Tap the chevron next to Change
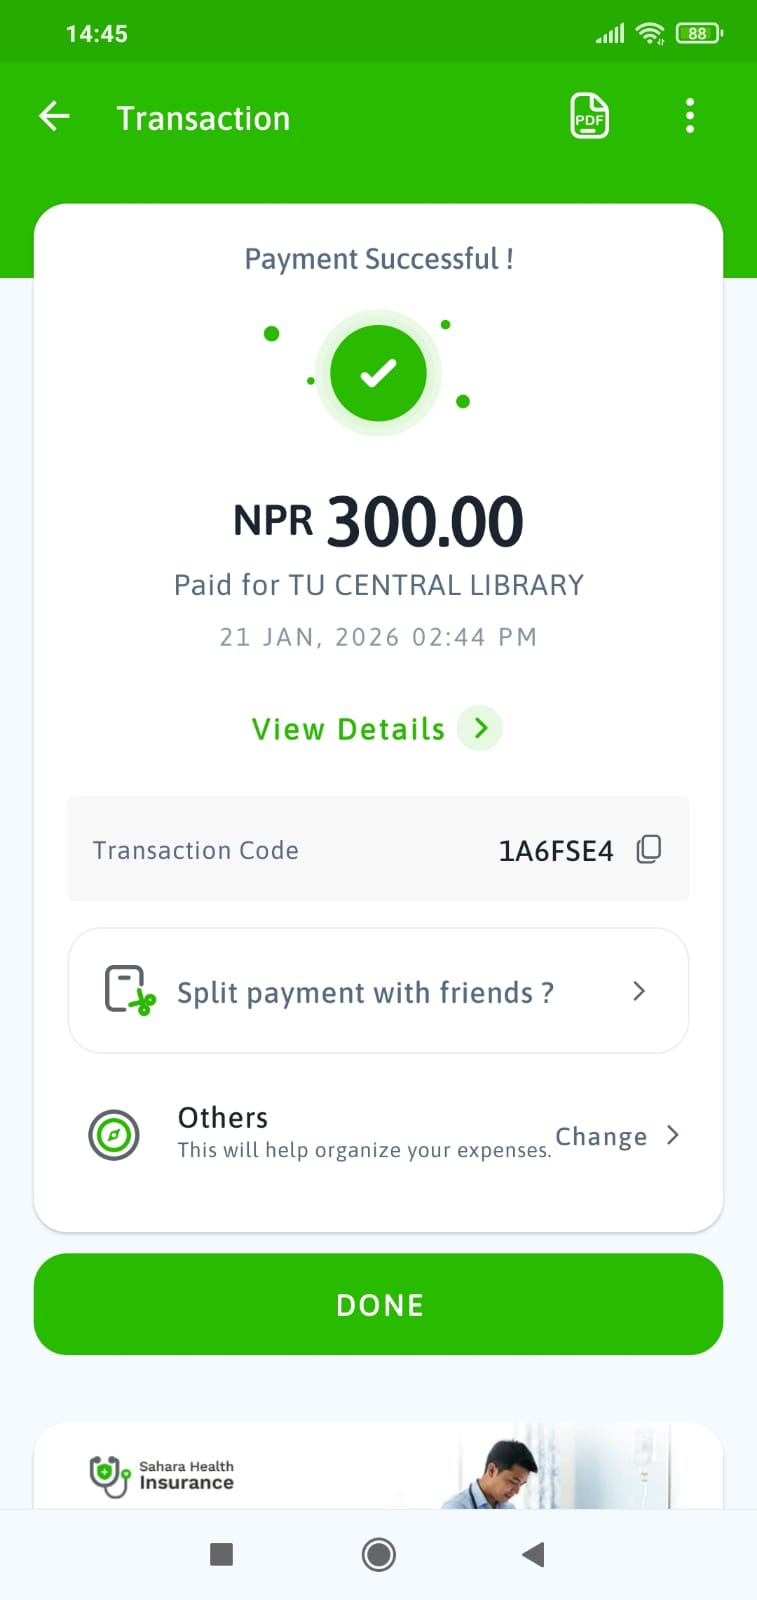Screen dimensions: 757x1600 673,1135
